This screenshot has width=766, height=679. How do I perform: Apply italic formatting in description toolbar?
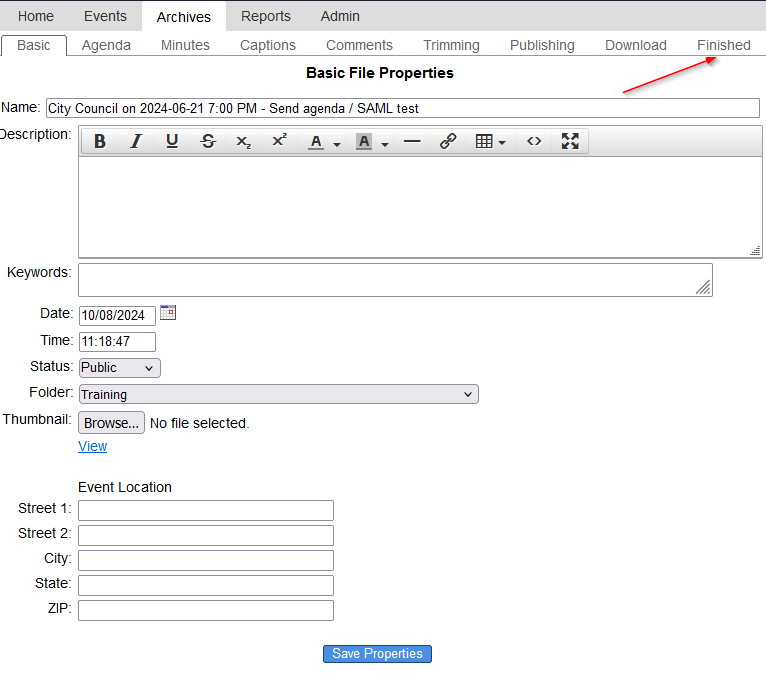pyautogui.click(x=136, y=142)
